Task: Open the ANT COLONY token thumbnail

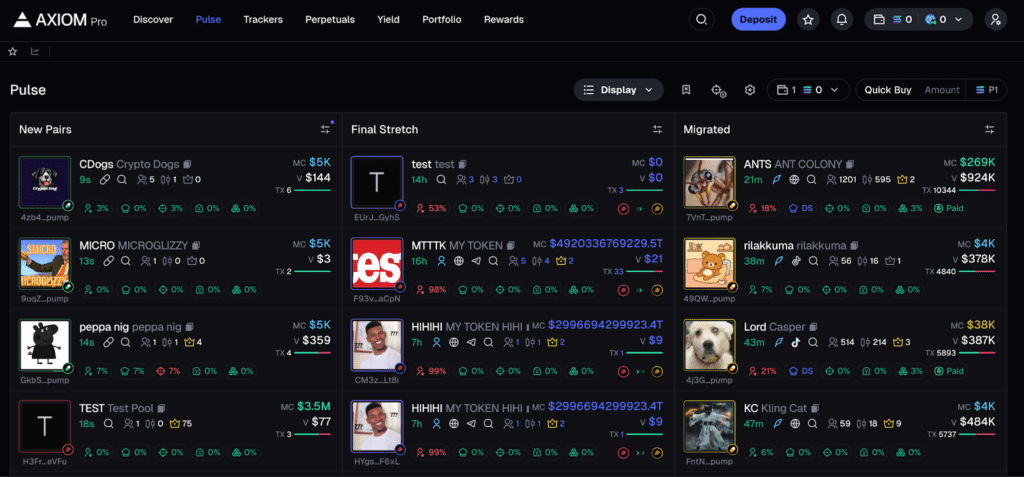Action: [x=709, y=182]
